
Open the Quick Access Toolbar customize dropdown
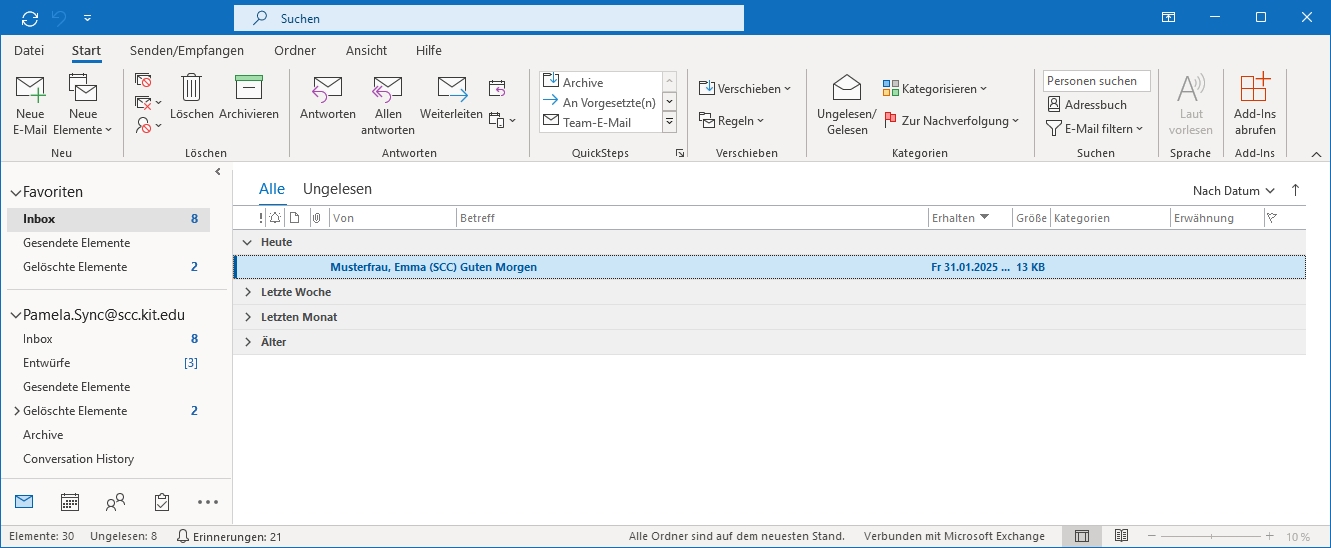(x=88, y=18)
